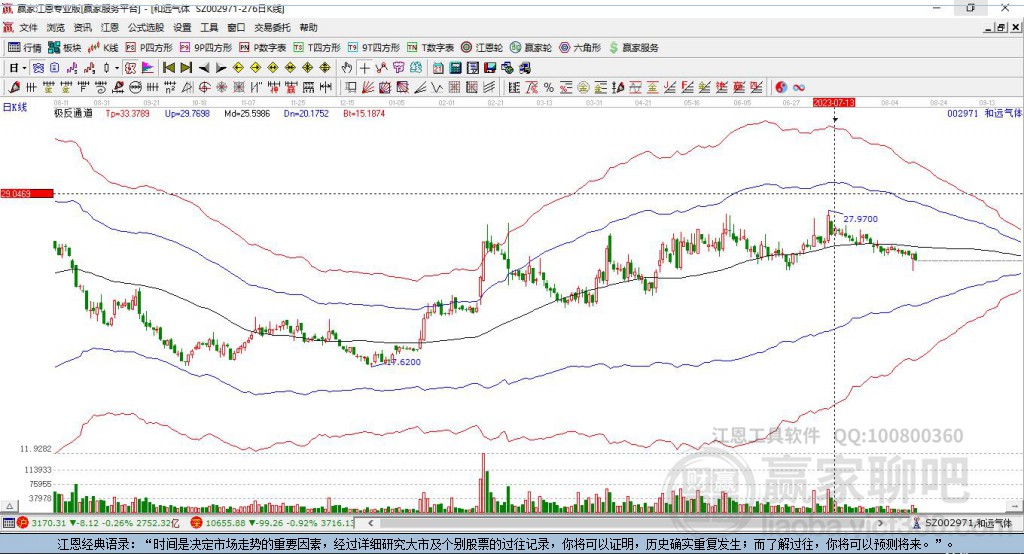Click the colorful flag icon
The image size is (1024, 554).
pos(148,68)
